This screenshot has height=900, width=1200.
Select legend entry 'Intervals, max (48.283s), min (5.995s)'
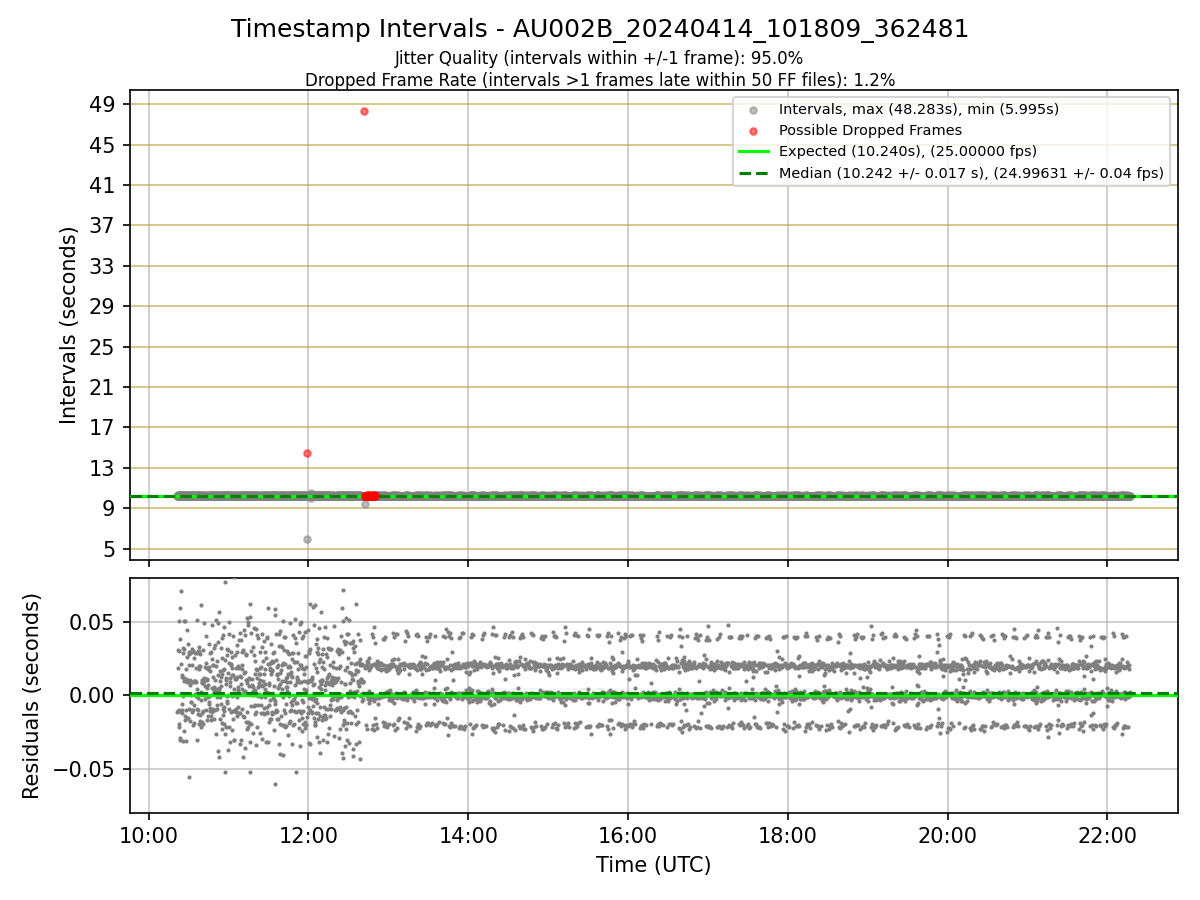[918, 109]
